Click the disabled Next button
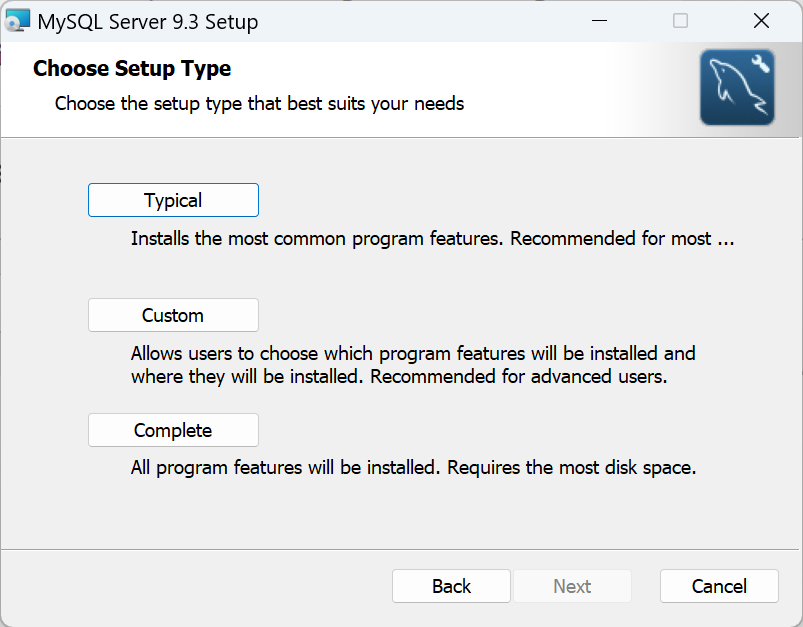The width and height of the screenshot is (803, 627). pos(572,586)
